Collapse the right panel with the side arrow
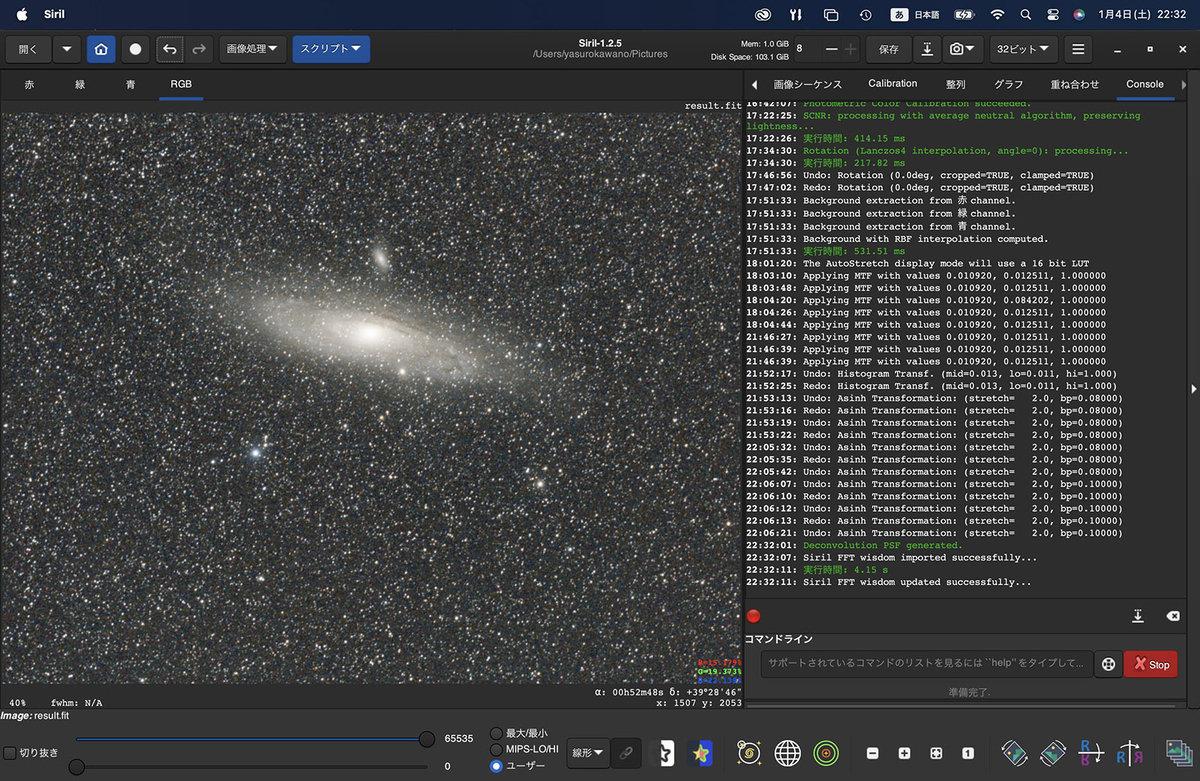 pos(1192,389)
